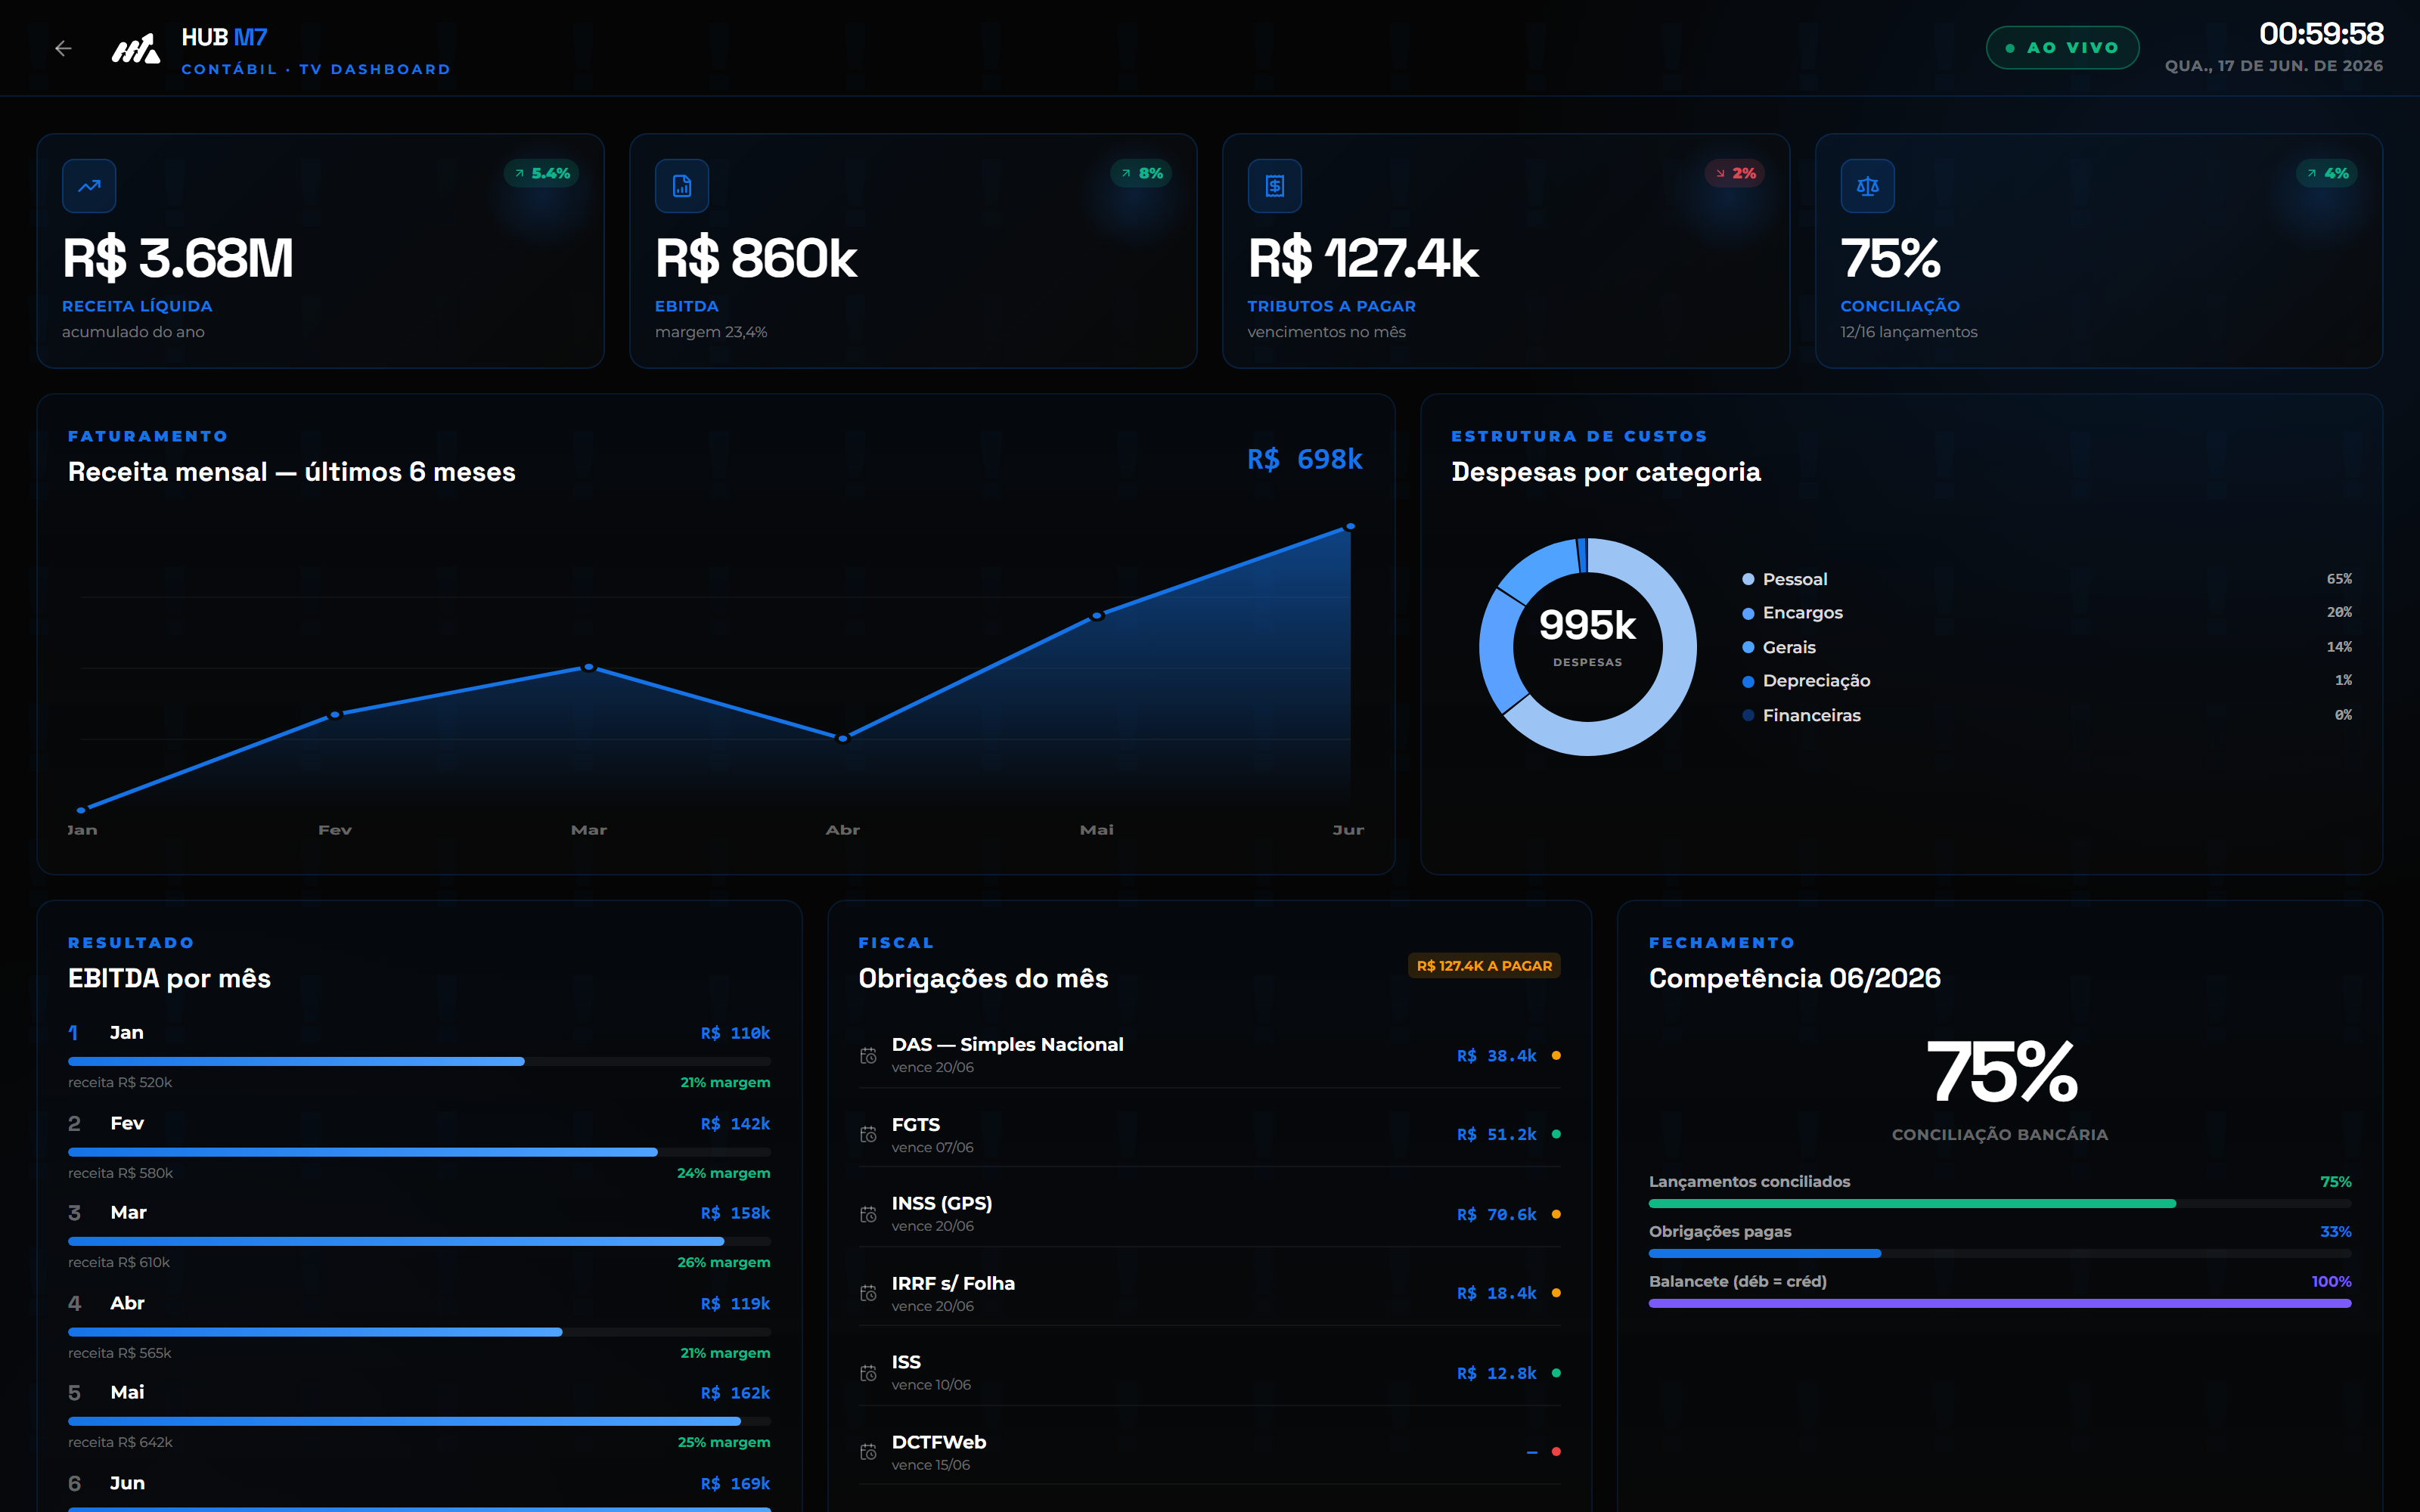Image resolution: width=2420 pixels, height=1512 pixels.
Task: Click the R$ 127.4K A PAGAR badge
Action: pos(1484,966)
